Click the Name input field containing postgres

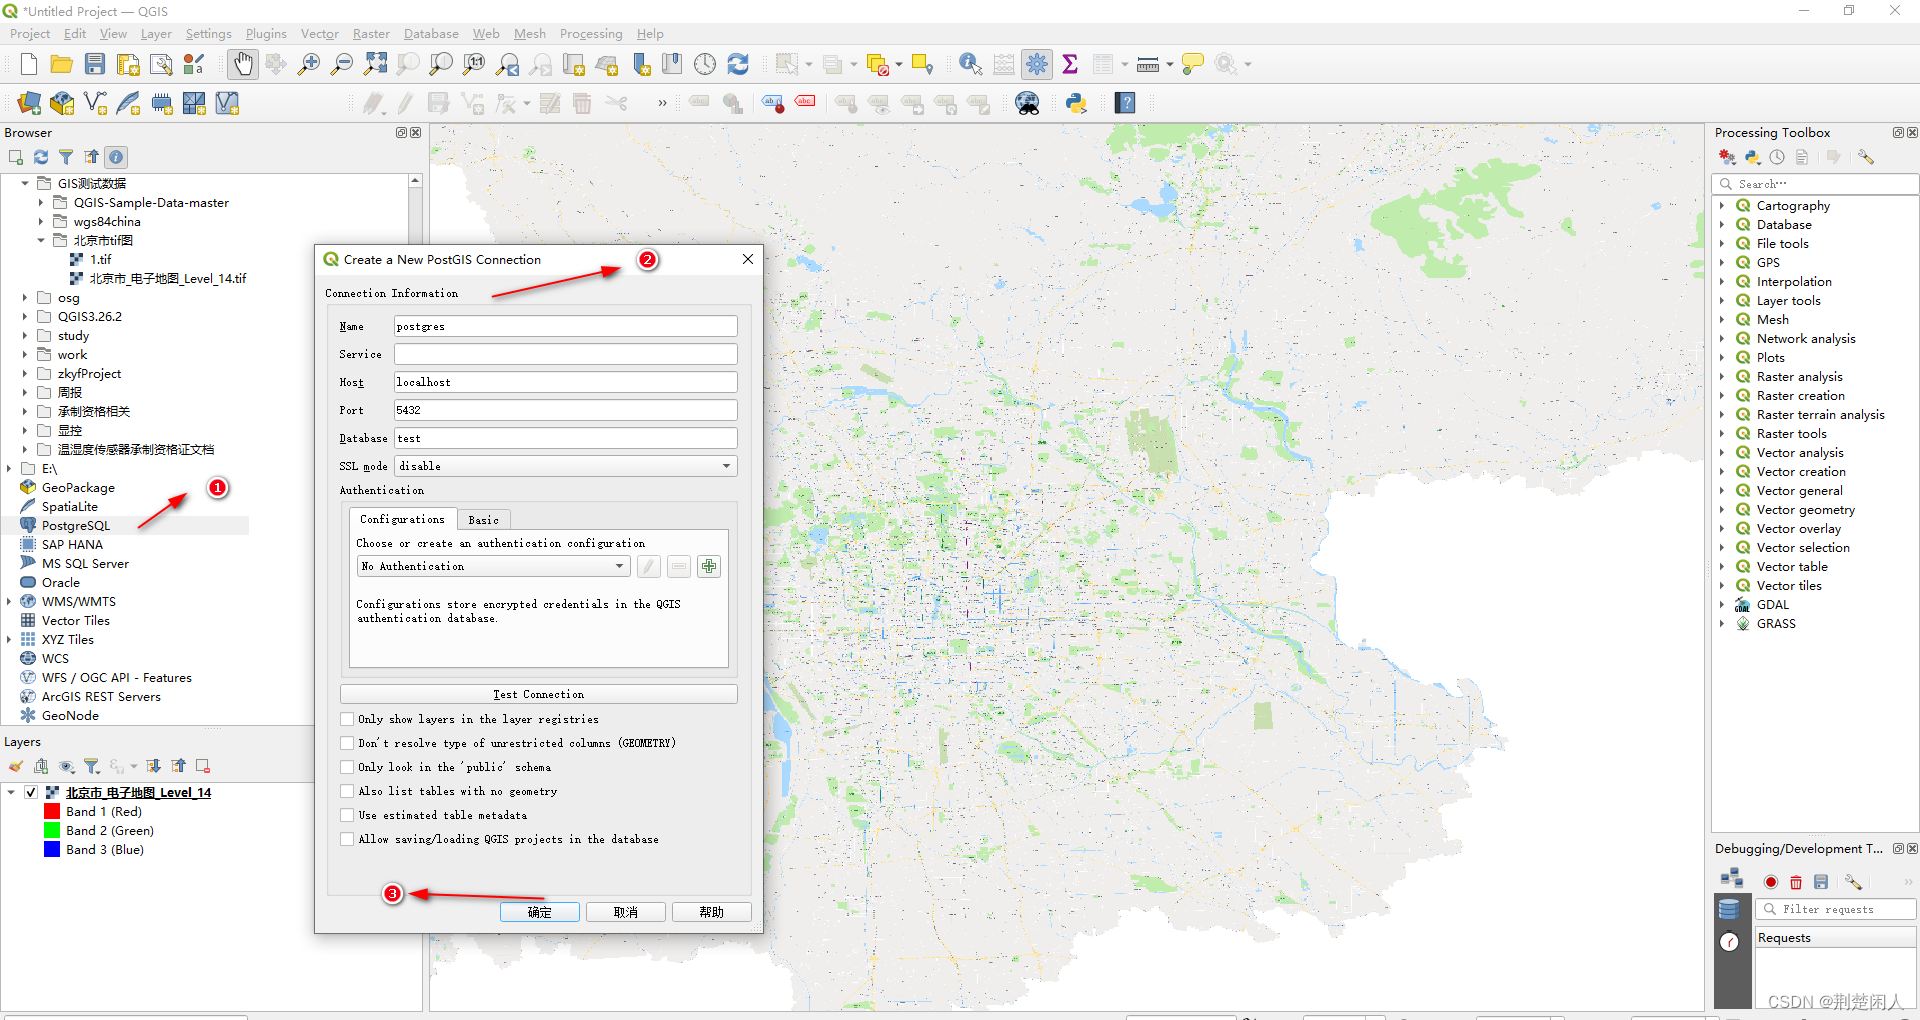(566, 326)
